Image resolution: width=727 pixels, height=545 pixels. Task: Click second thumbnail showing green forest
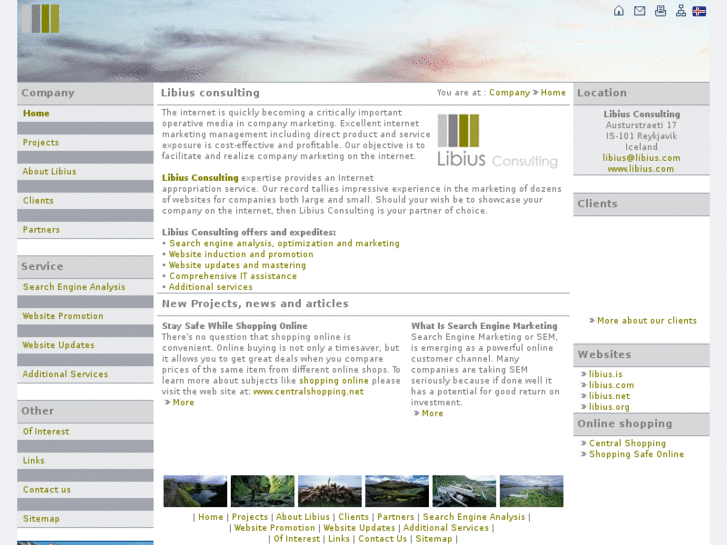(x=262, y=491)
